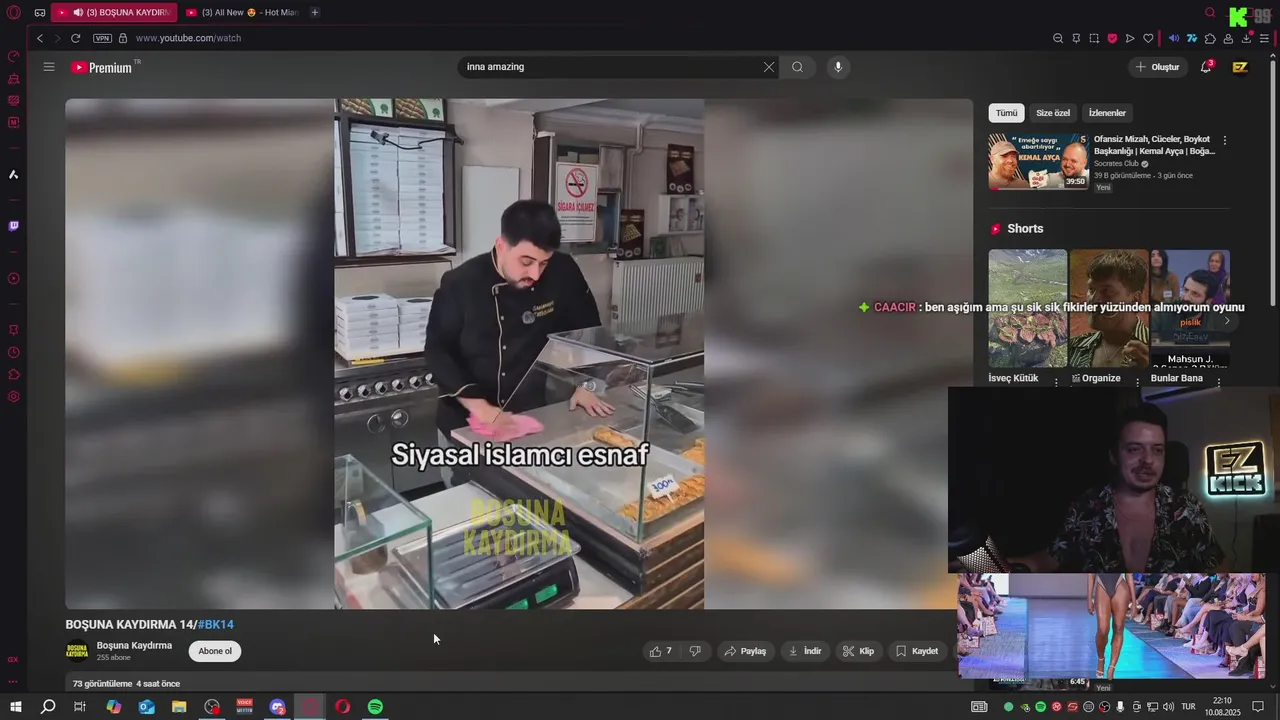Open the extensions puzzle piece menu

coord(1210,38)
